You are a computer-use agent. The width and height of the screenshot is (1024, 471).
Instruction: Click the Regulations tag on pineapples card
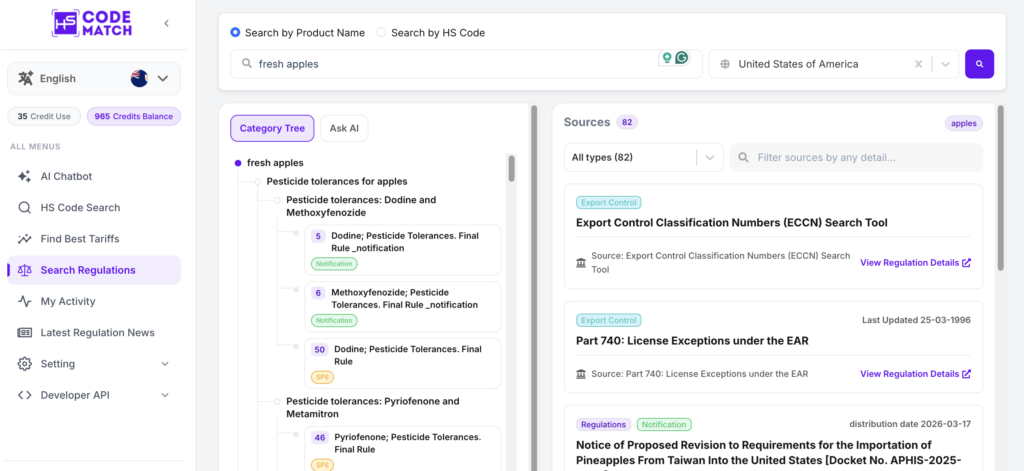point(603,425)
